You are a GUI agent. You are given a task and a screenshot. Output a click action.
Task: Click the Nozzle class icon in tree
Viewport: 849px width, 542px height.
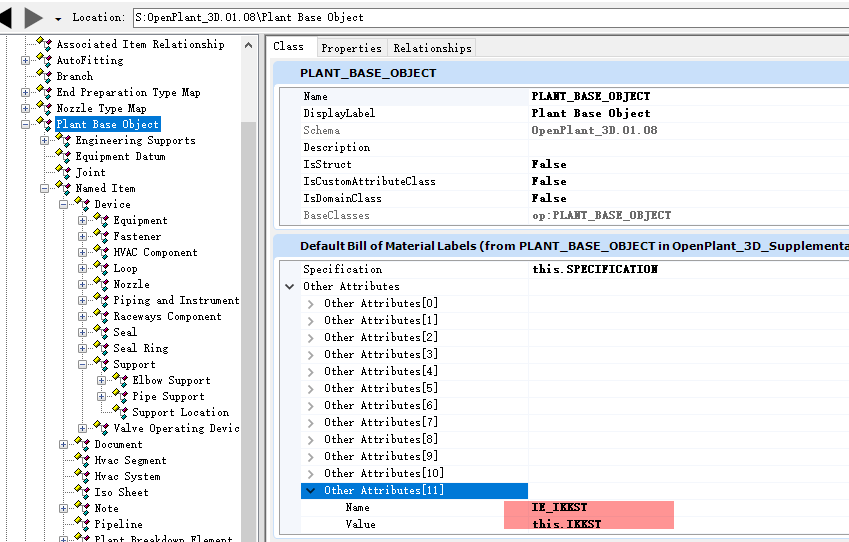[x=101, y=284]
